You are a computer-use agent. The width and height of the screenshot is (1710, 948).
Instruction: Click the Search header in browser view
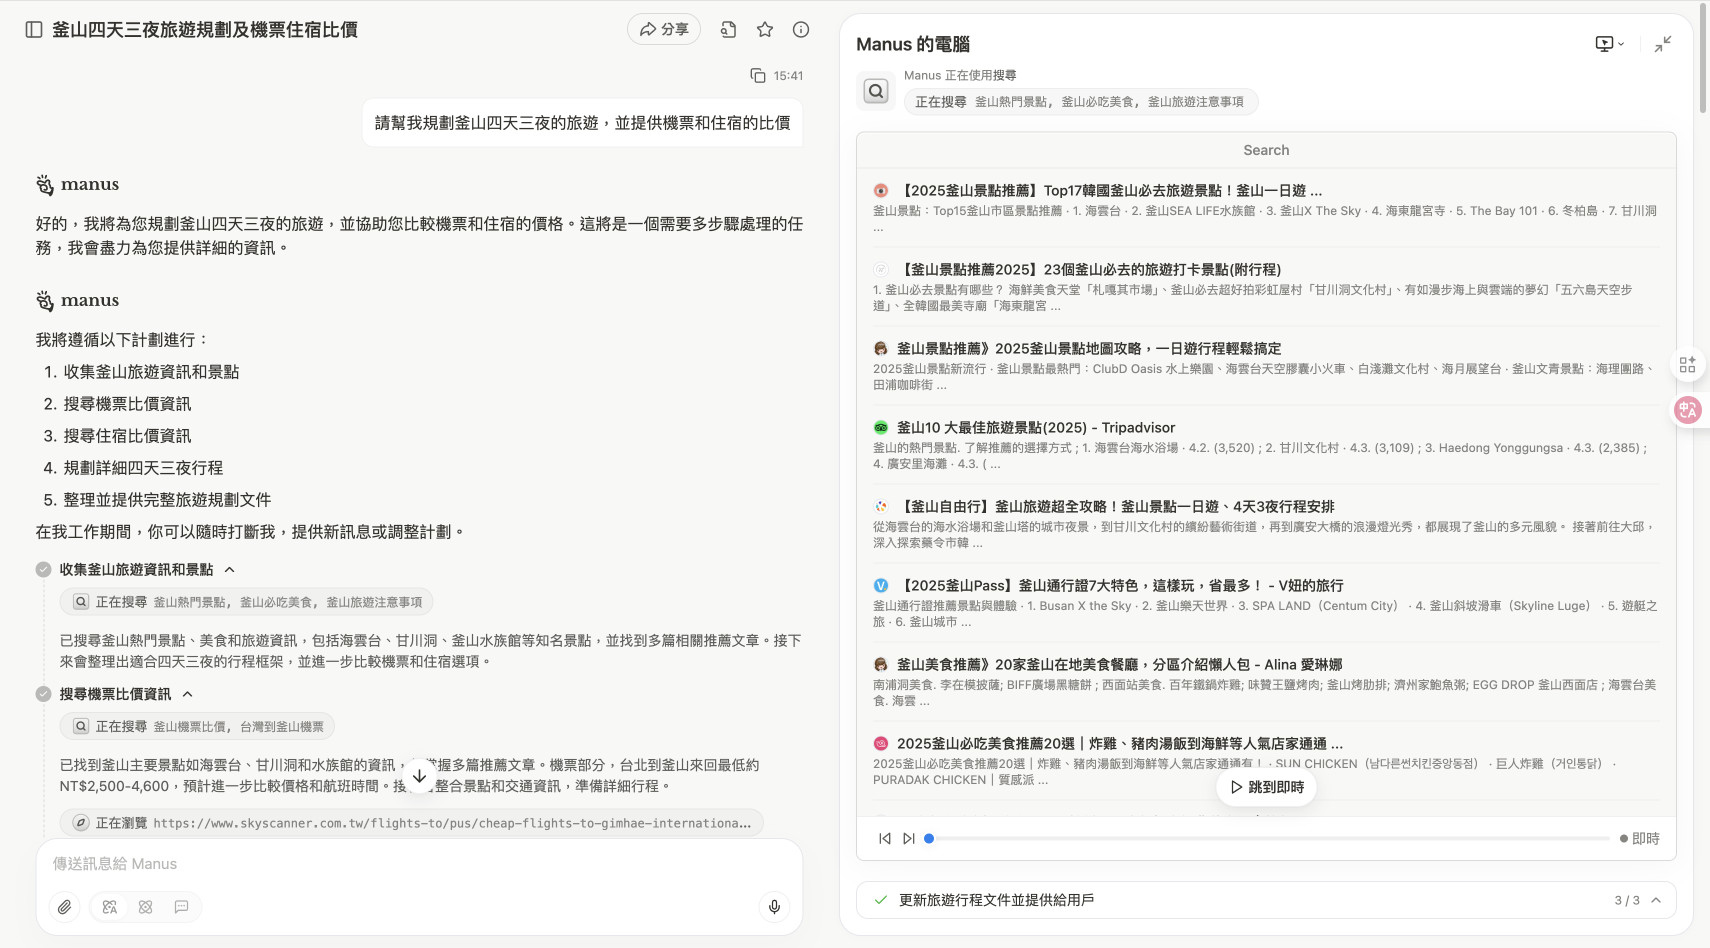(1266, 150)
